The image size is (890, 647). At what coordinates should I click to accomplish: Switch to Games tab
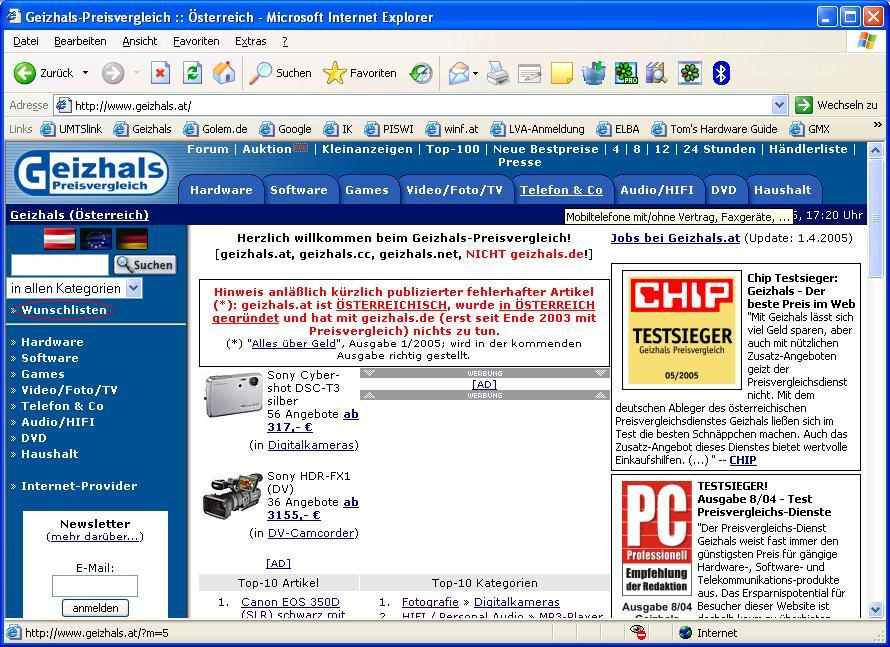pos(367,190)
